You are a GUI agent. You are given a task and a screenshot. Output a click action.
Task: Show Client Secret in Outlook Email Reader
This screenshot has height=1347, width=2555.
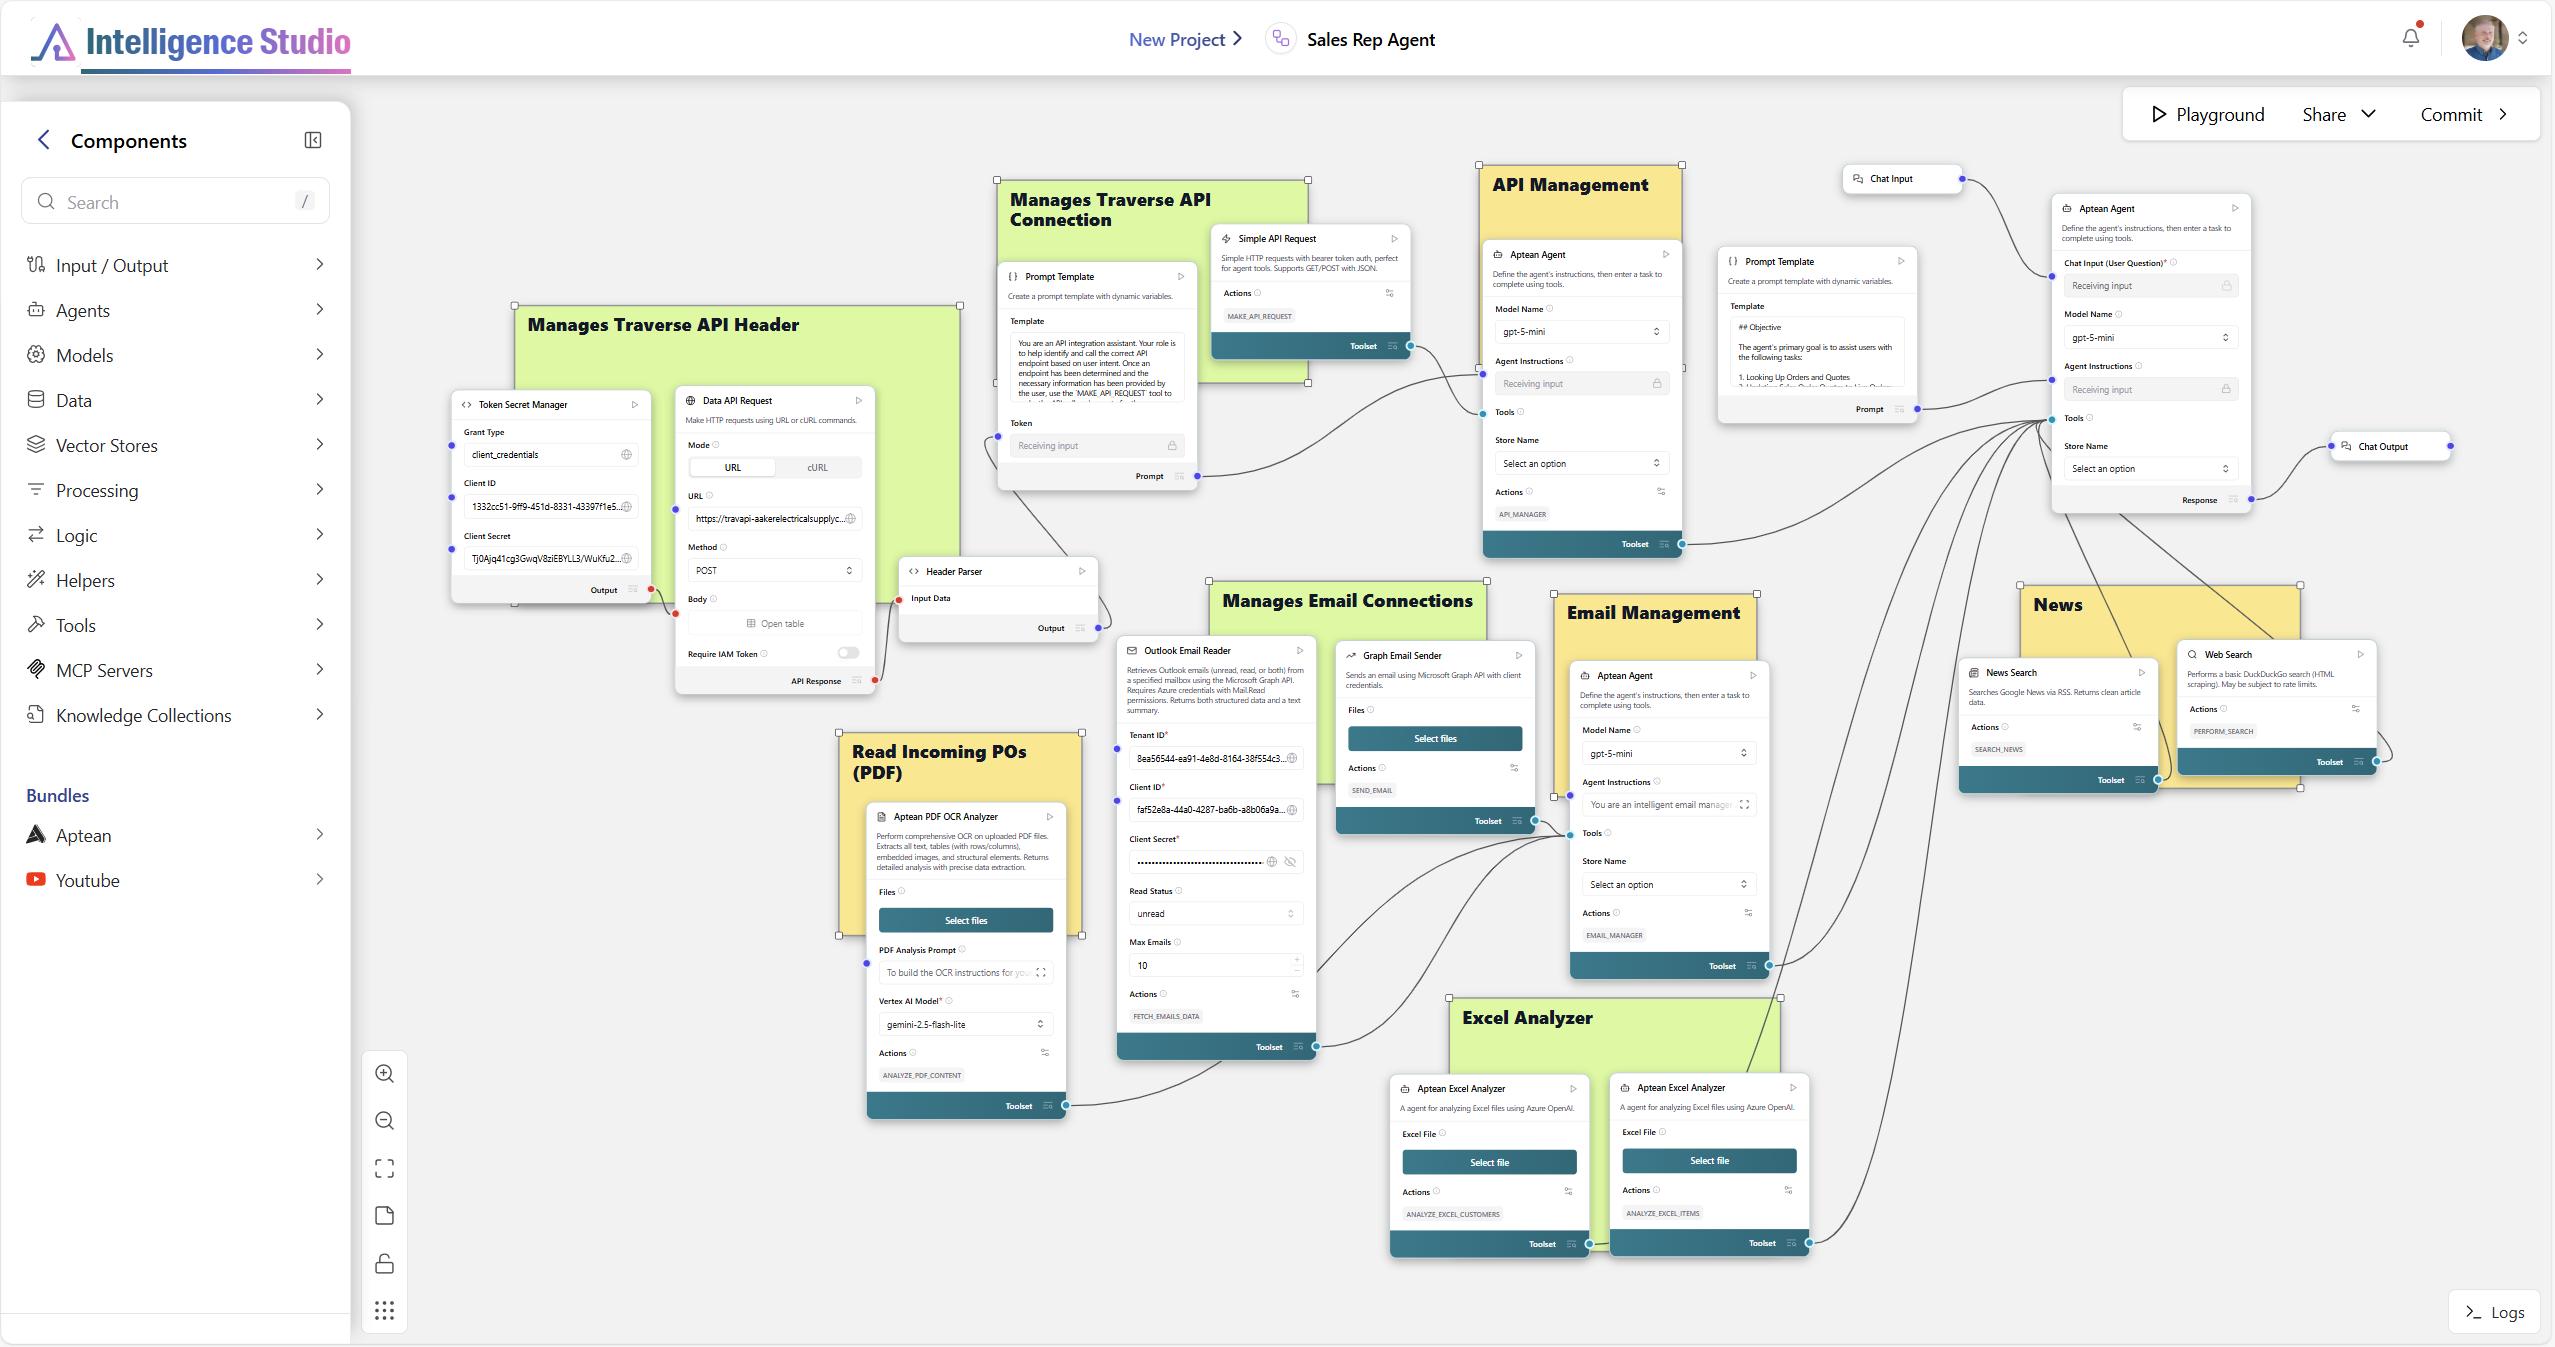point(1290,862)
